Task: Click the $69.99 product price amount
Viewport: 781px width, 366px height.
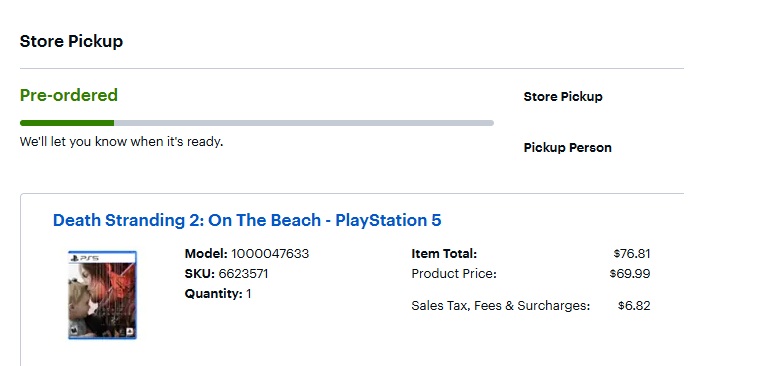Action: [630, 274]
